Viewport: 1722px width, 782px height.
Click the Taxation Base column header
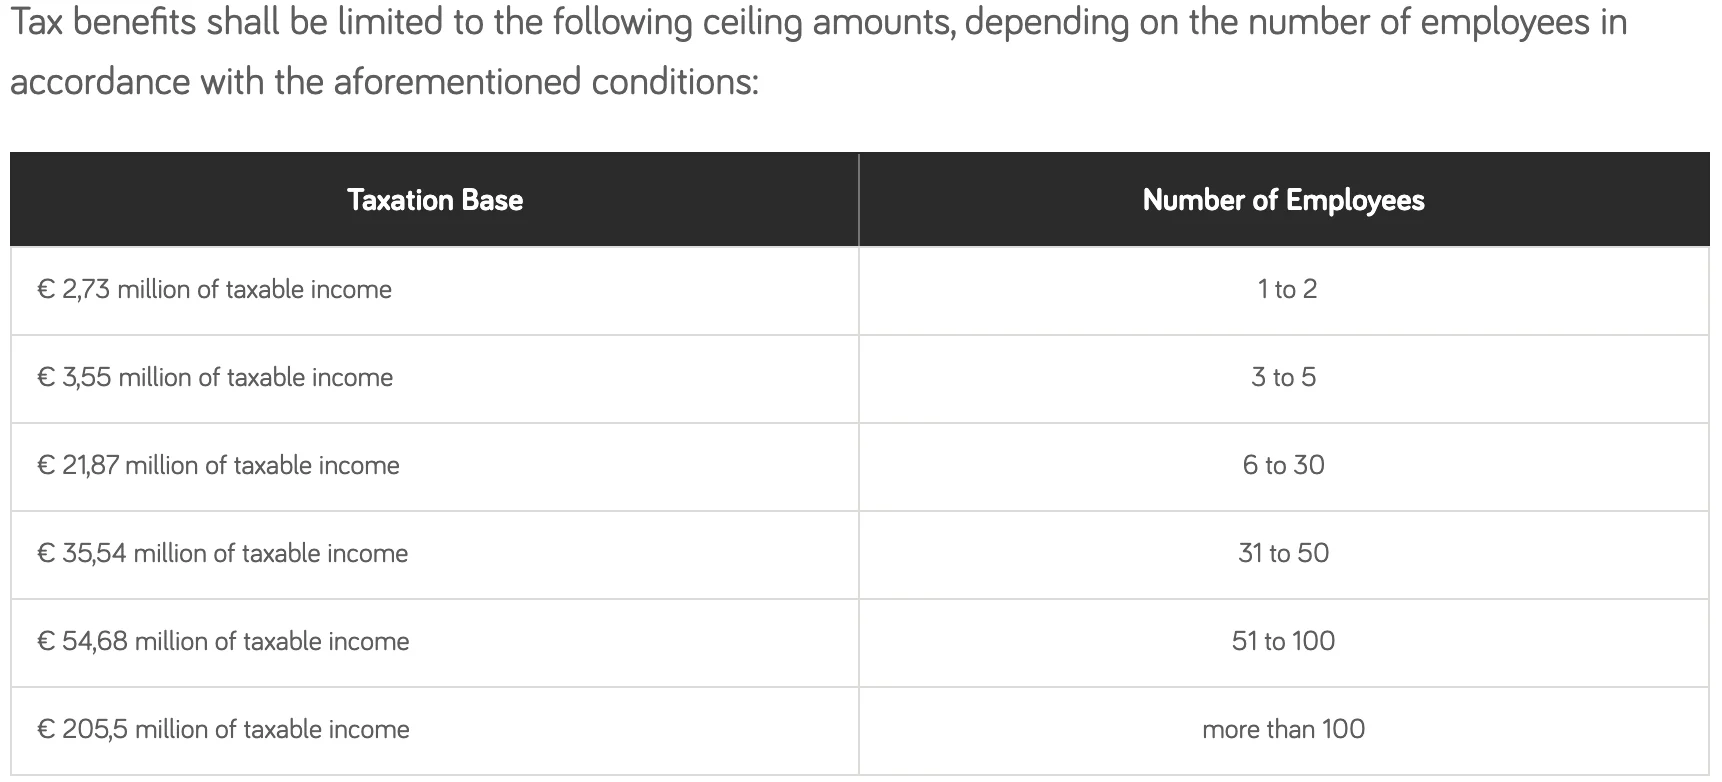[434, 200]
